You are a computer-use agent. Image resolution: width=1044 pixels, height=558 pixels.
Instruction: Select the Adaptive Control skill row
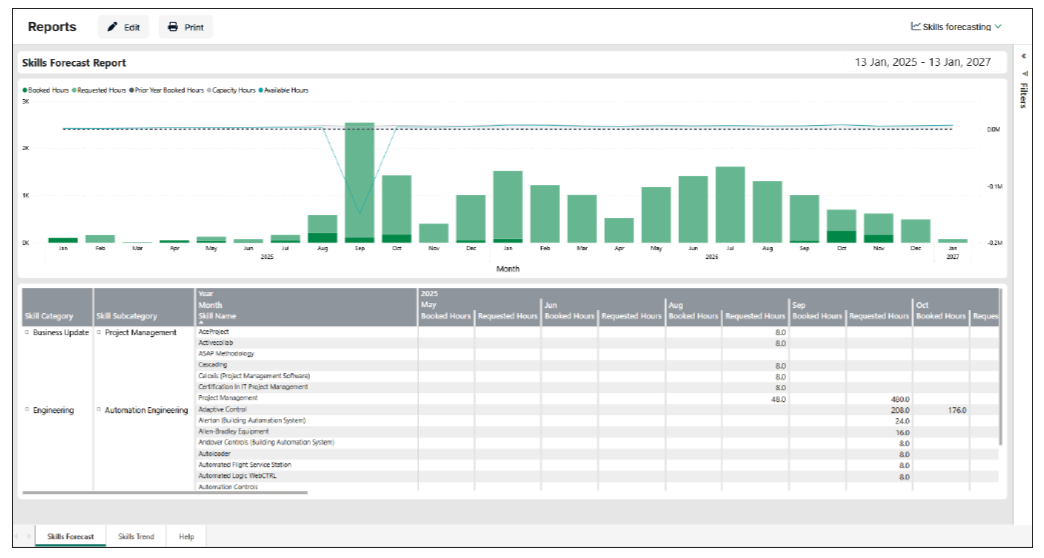pyautogui.click(x=221, y=410)
